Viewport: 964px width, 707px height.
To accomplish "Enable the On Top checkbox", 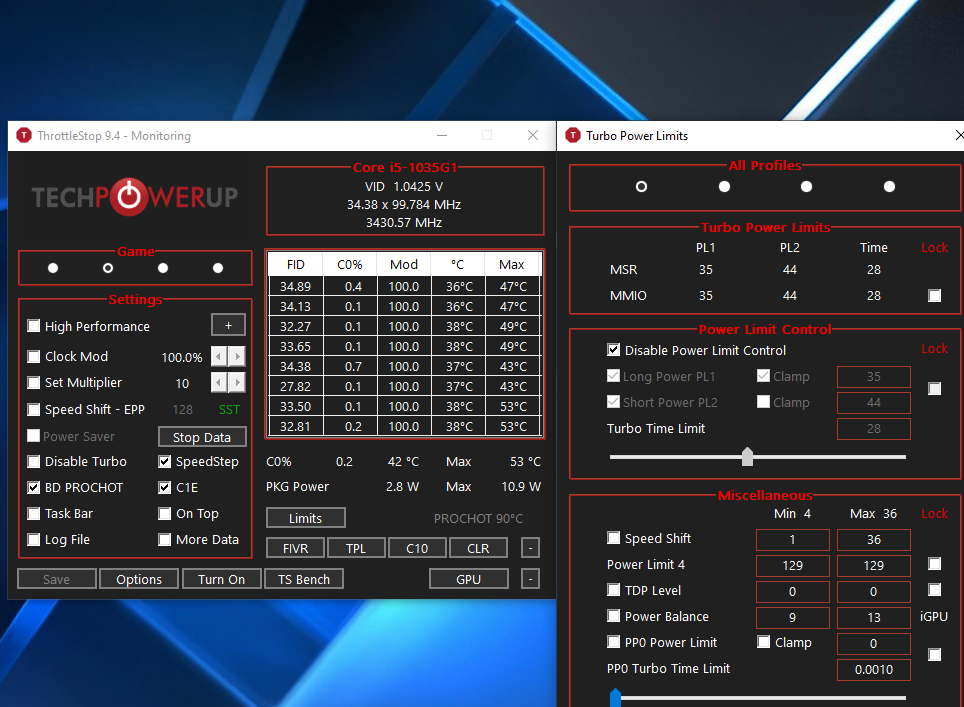I will [164, 513].
